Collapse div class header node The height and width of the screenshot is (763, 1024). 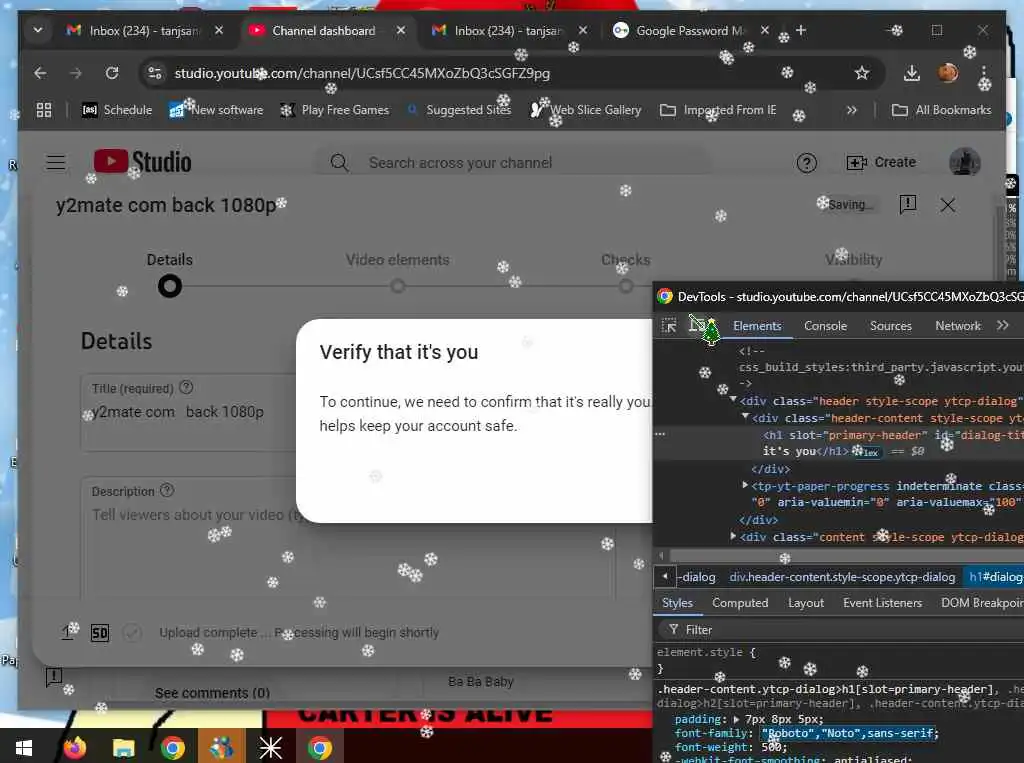coord(733,399)
